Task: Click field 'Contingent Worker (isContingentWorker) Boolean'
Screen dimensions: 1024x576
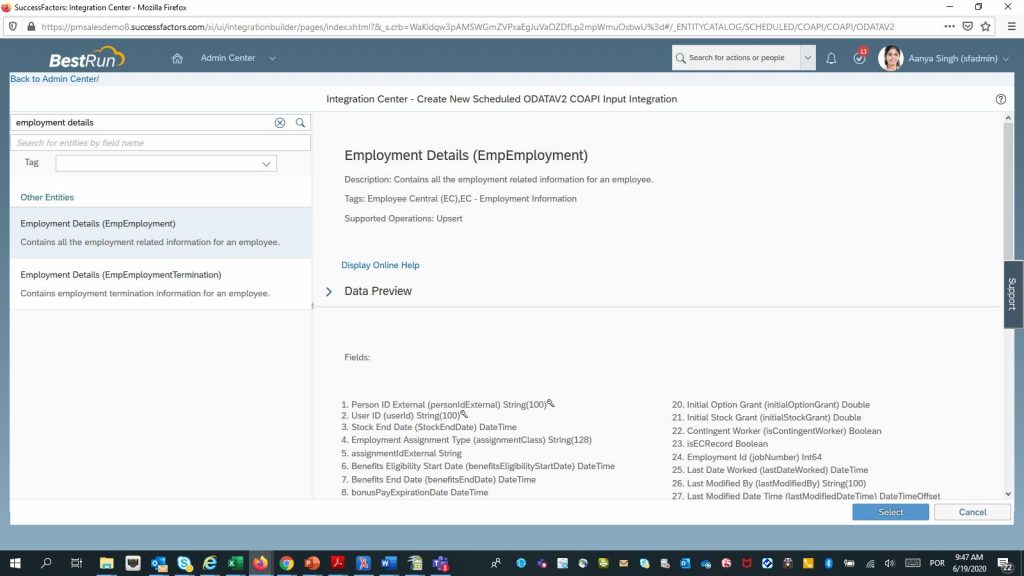Action: point(784,431)
